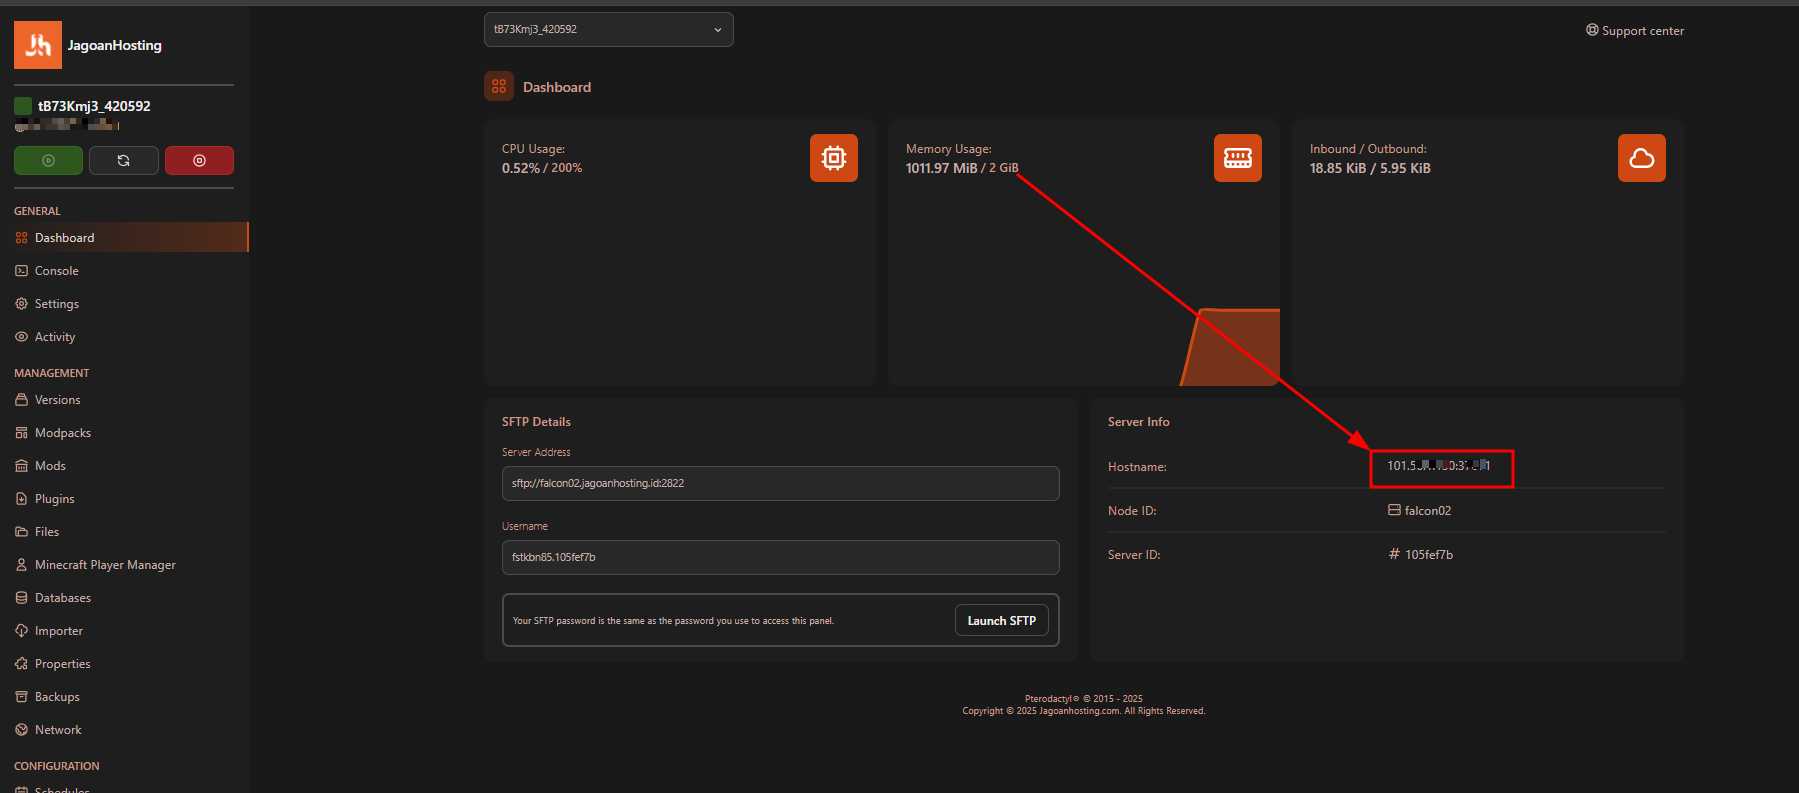Click the Modpacks sidebar icon
Viewport: 1799px width, 793px height.
click(x=21, y=432)
